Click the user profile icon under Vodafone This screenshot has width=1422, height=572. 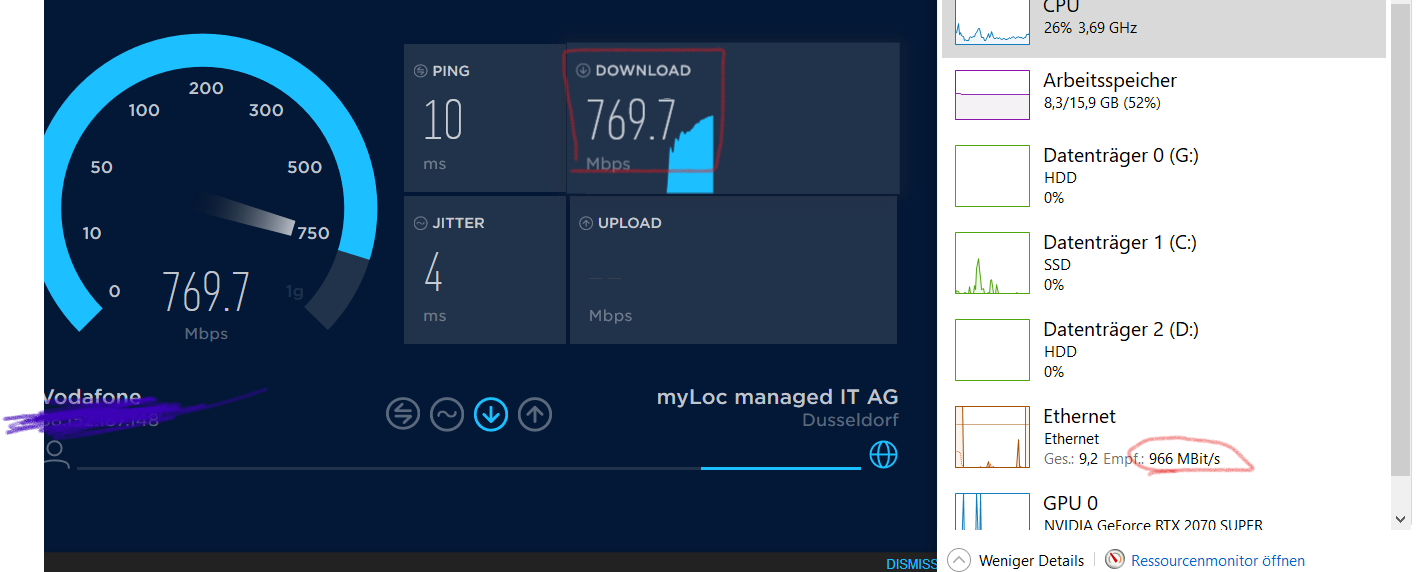pos(56,457)
